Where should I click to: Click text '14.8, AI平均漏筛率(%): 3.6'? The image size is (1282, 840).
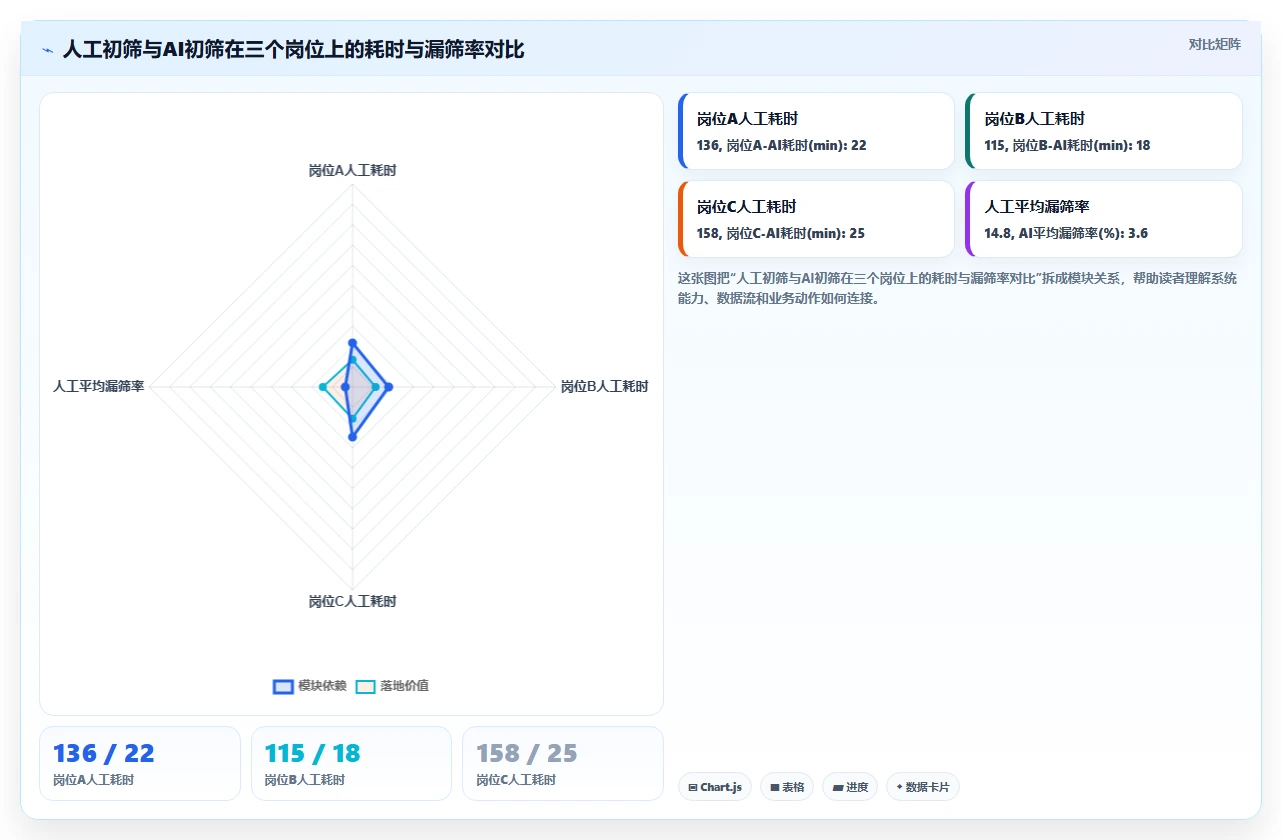[x=1066, y=233]
